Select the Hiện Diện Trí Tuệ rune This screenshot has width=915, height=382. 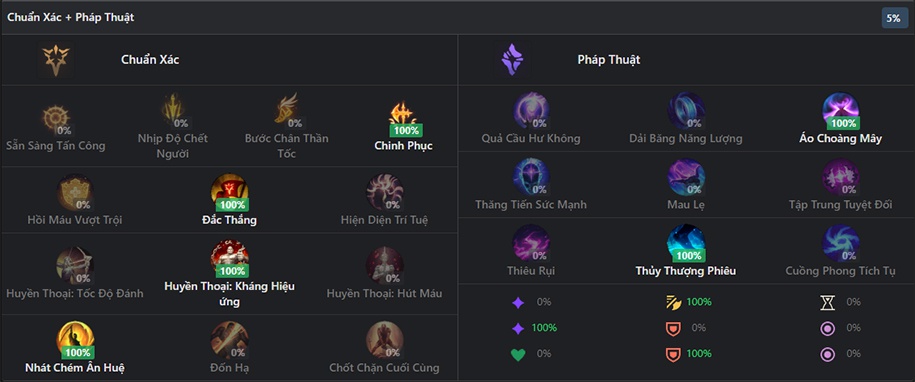(x=385, y=192)
